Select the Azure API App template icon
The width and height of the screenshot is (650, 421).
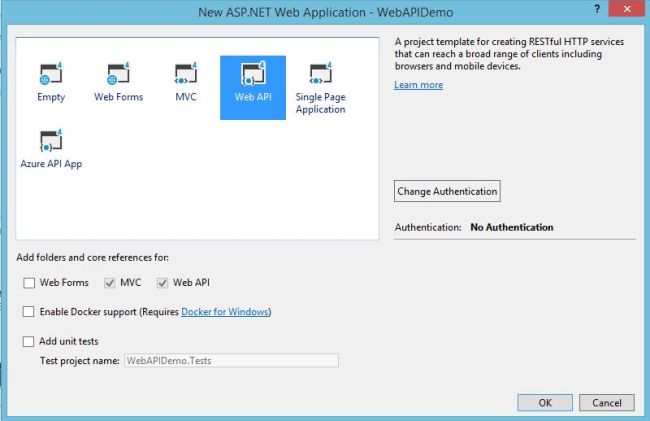pos(51,140)
